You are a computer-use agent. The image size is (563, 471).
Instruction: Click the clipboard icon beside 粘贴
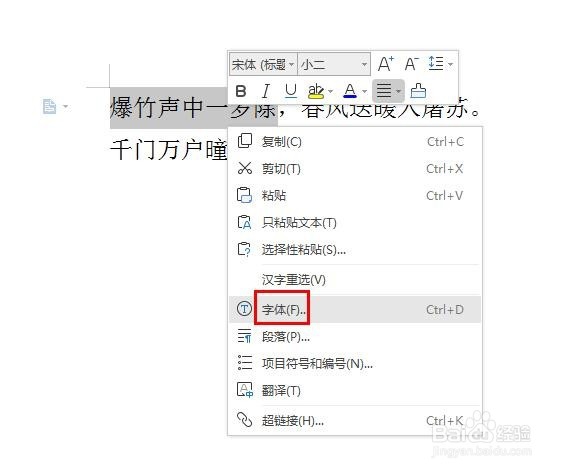[x=245, y=195]
